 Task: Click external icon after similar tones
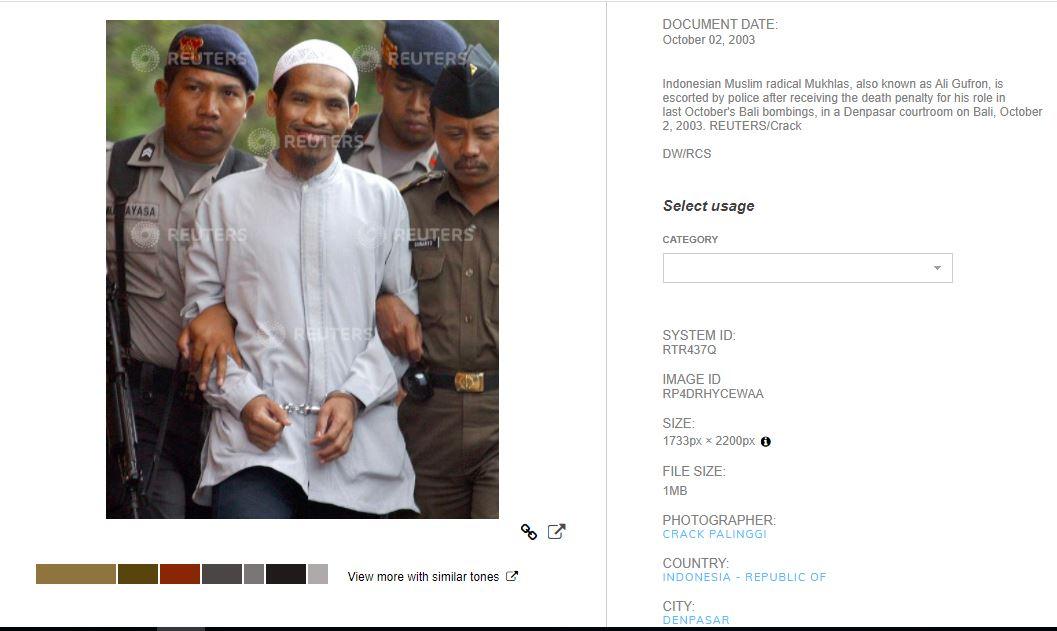click(512, 576)
